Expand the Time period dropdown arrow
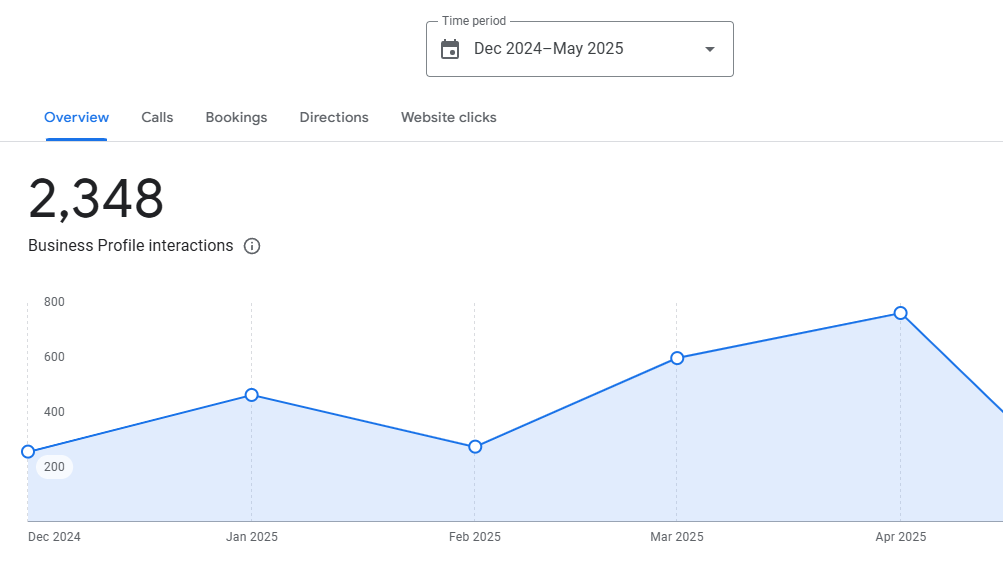Viewport: 1003px width, 588px height. click(710, 49)
